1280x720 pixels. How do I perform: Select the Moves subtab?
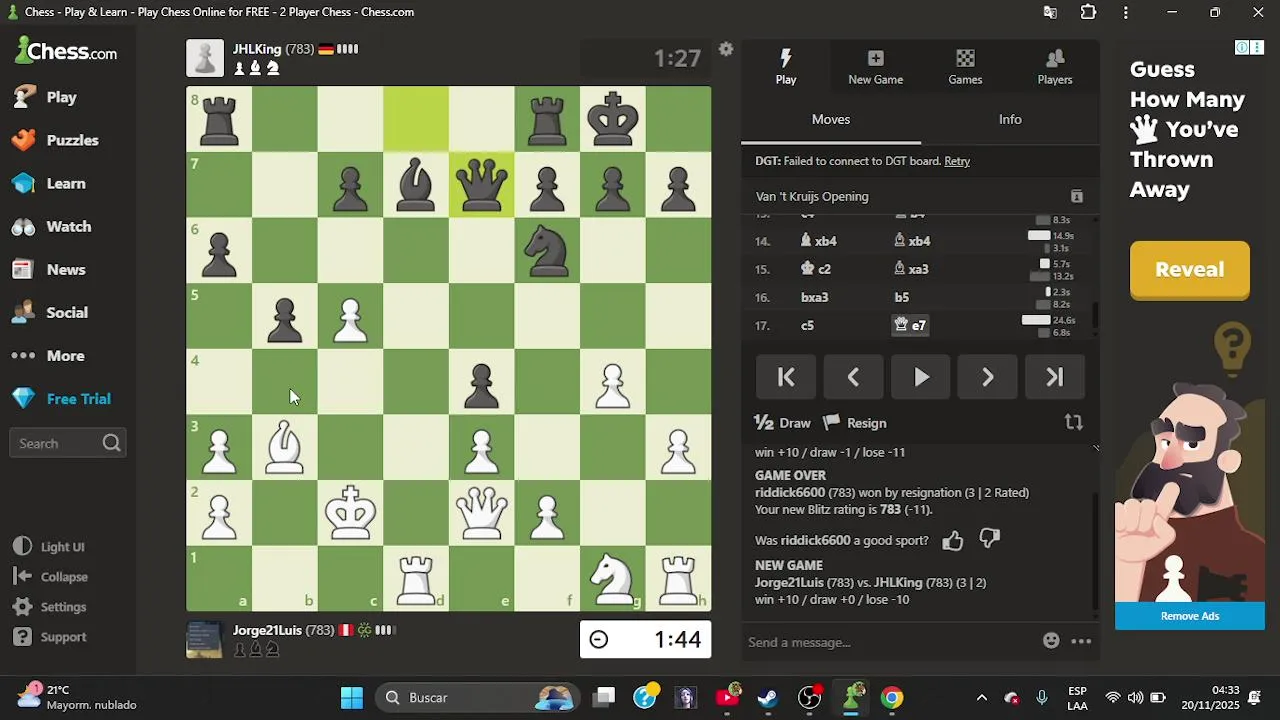[830, 119]
